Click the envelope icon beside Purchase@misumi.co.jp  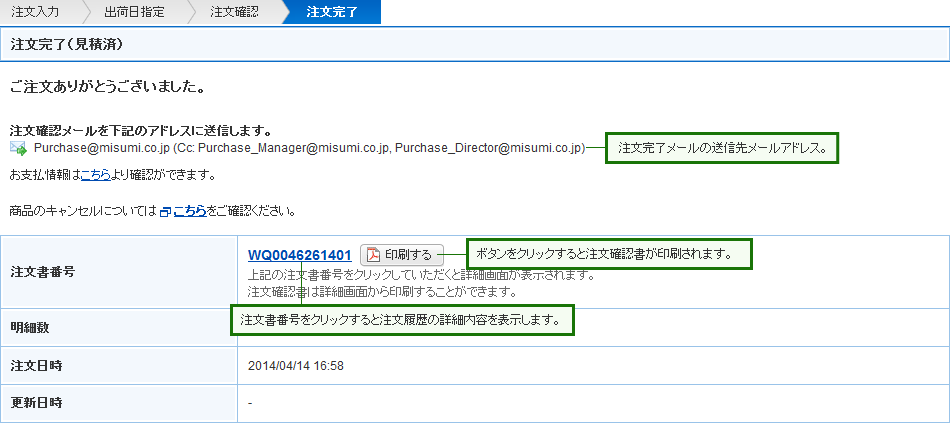[x=18, y=148]
